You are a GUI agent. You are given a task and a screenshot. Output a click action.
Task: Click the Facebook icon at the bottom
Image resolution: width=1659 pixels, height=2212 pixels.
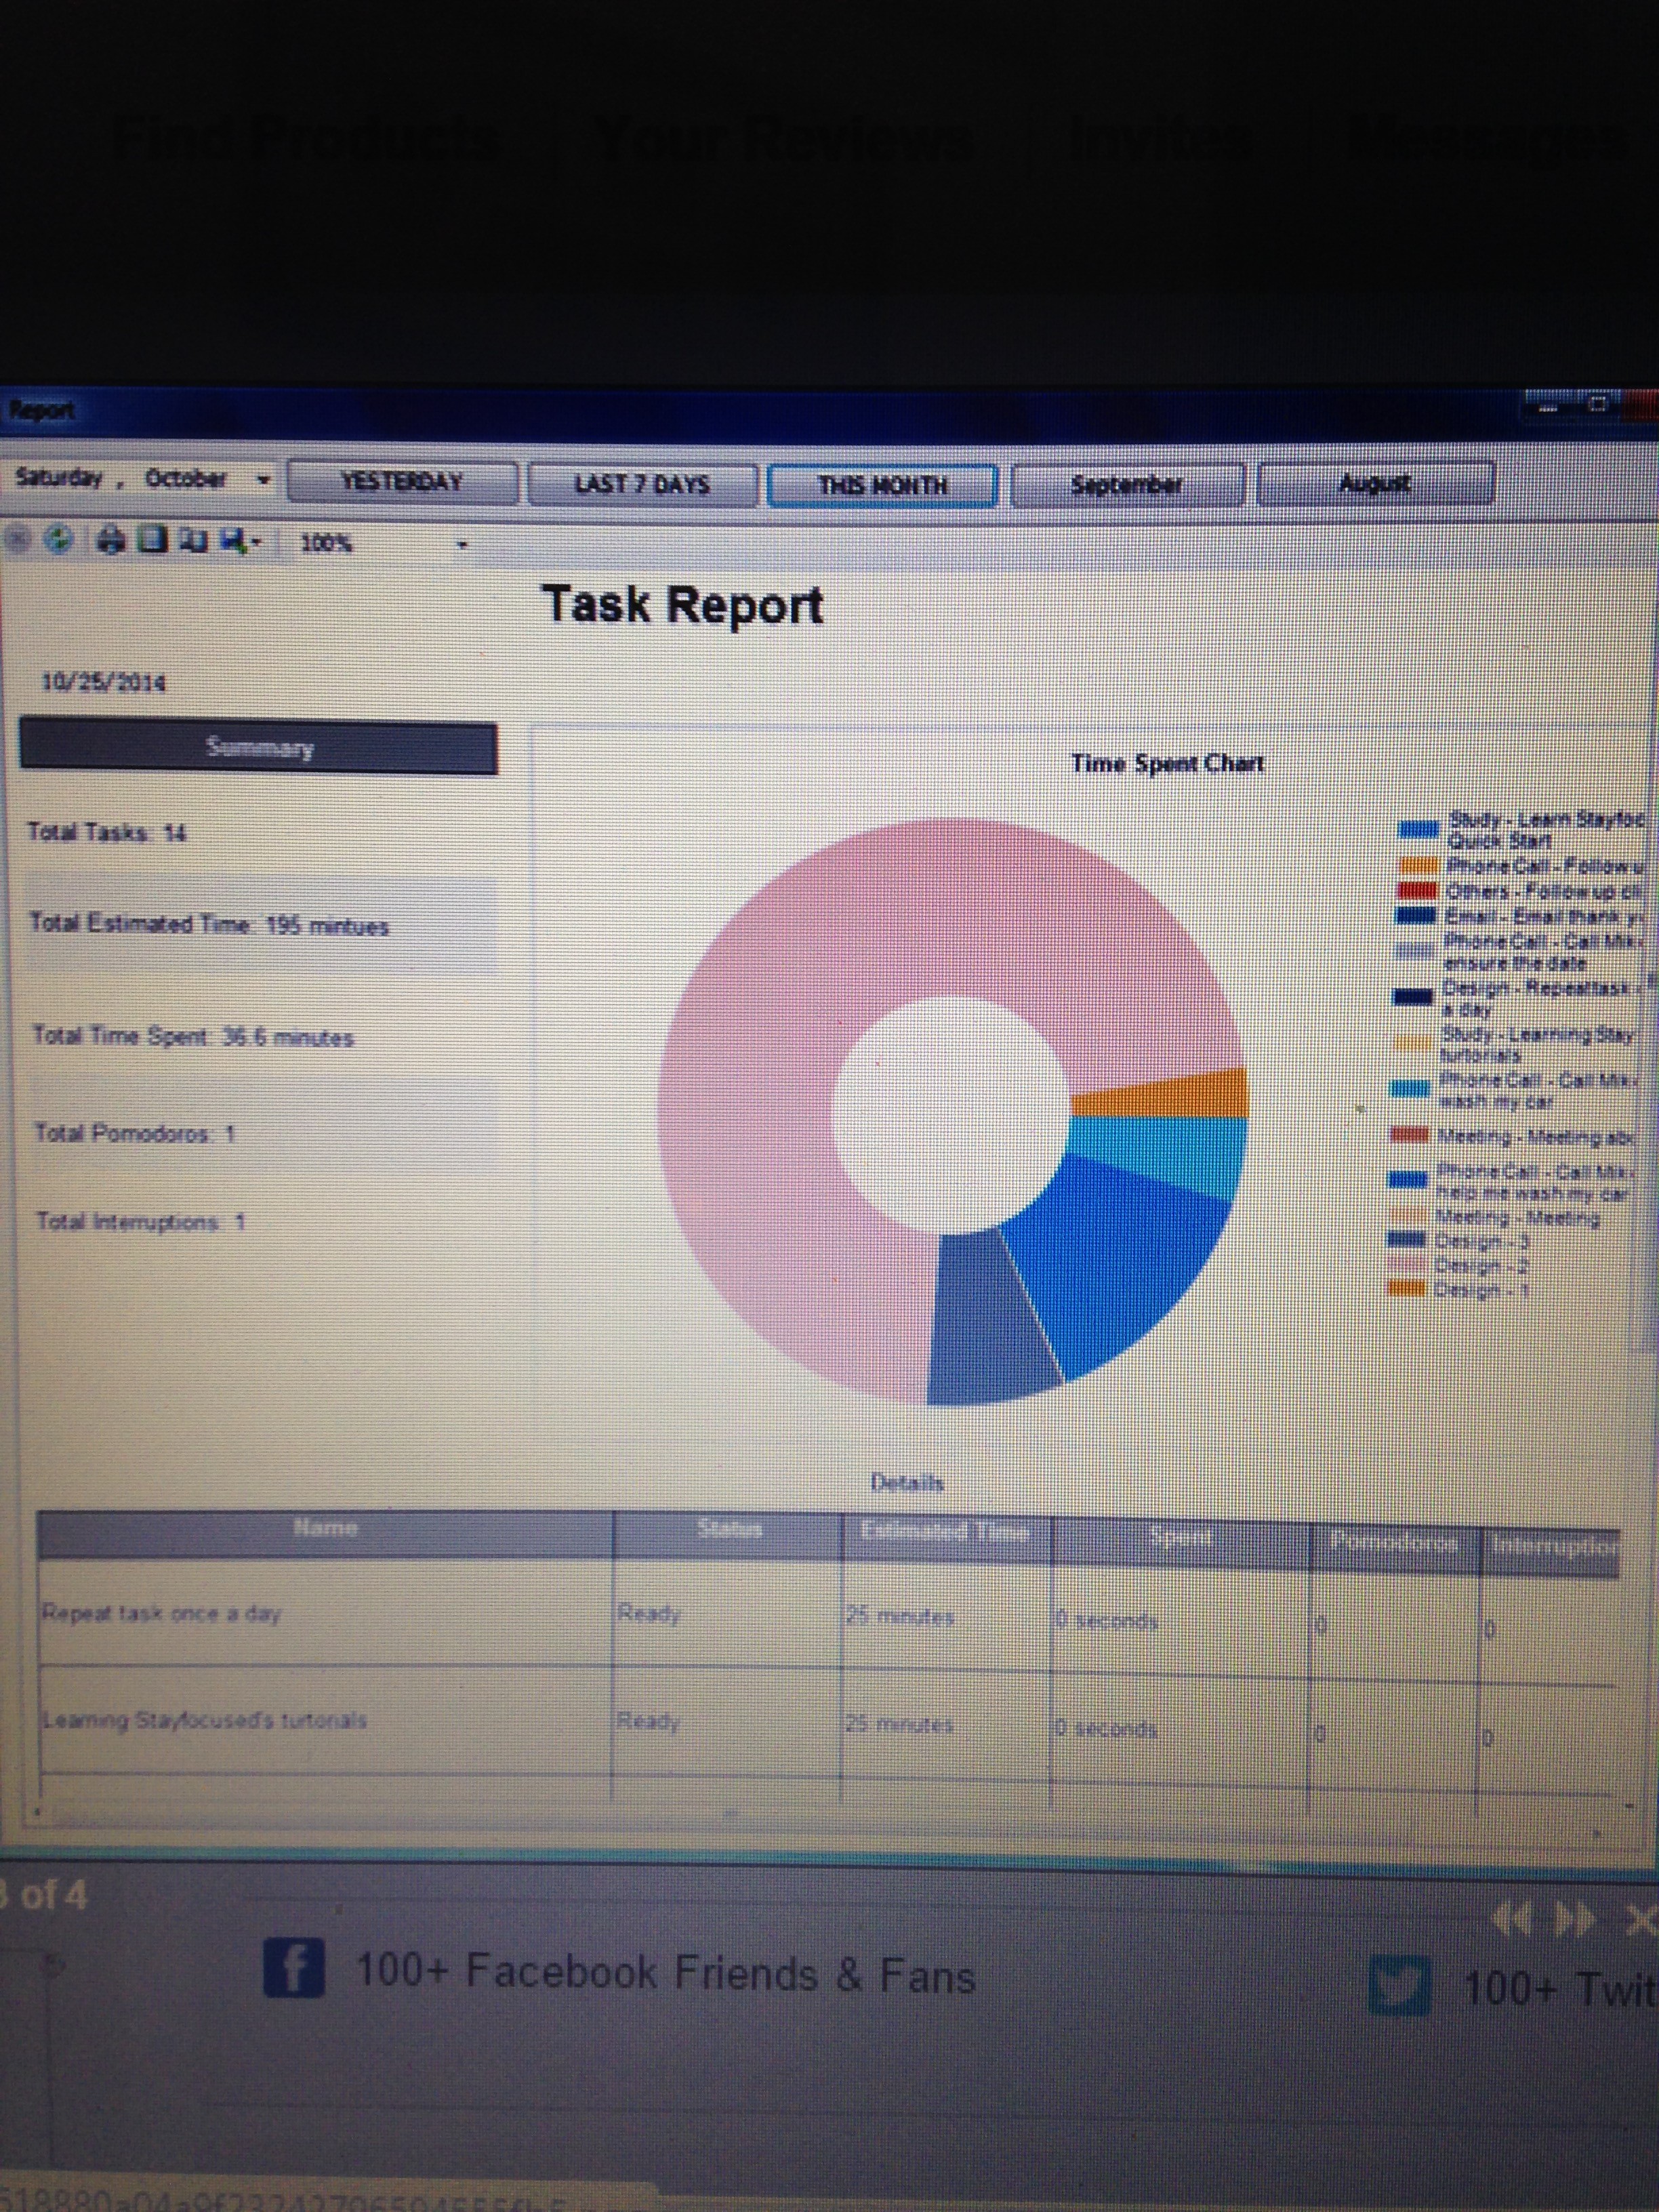pyautogui.click(x=293, y=1969)
